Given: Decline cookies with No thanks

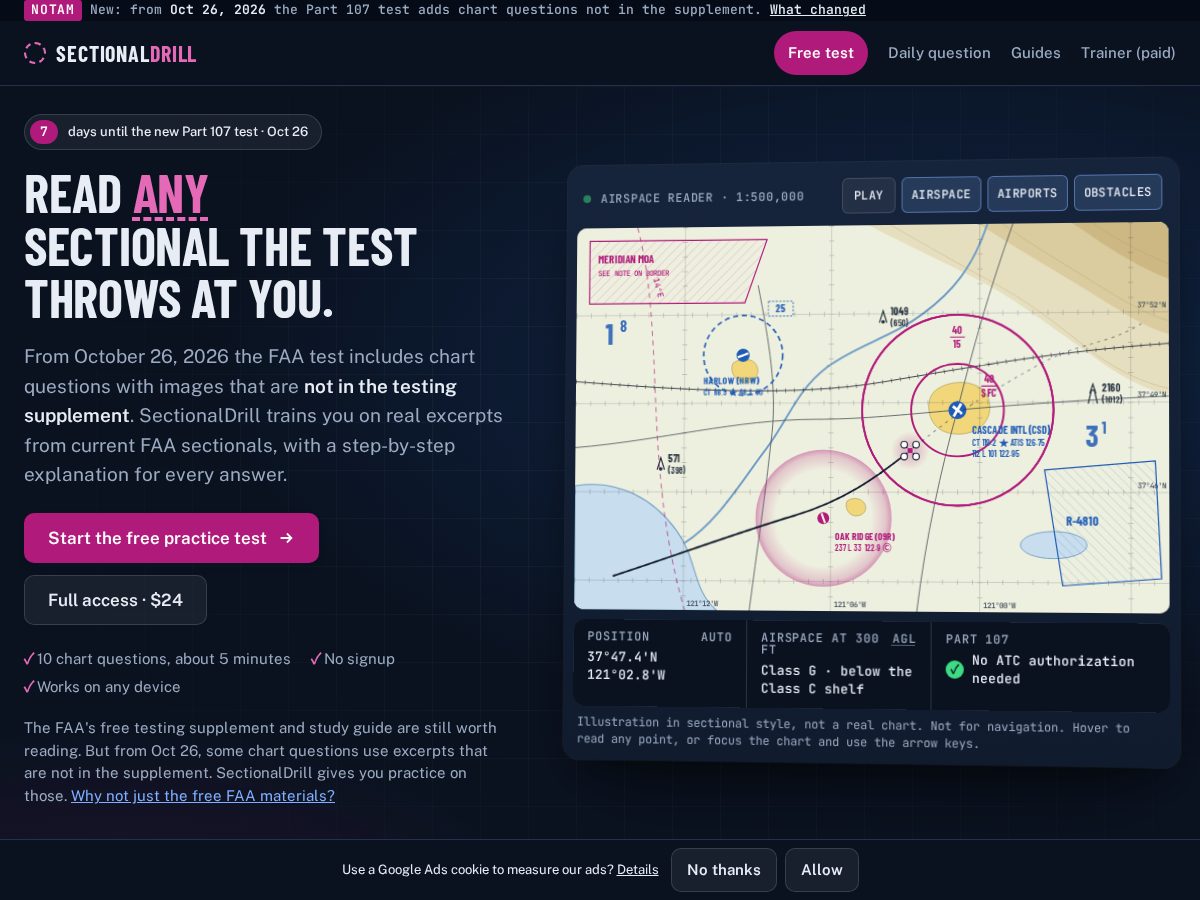Looking at the screenshot, I should click(x=724, y=870).
